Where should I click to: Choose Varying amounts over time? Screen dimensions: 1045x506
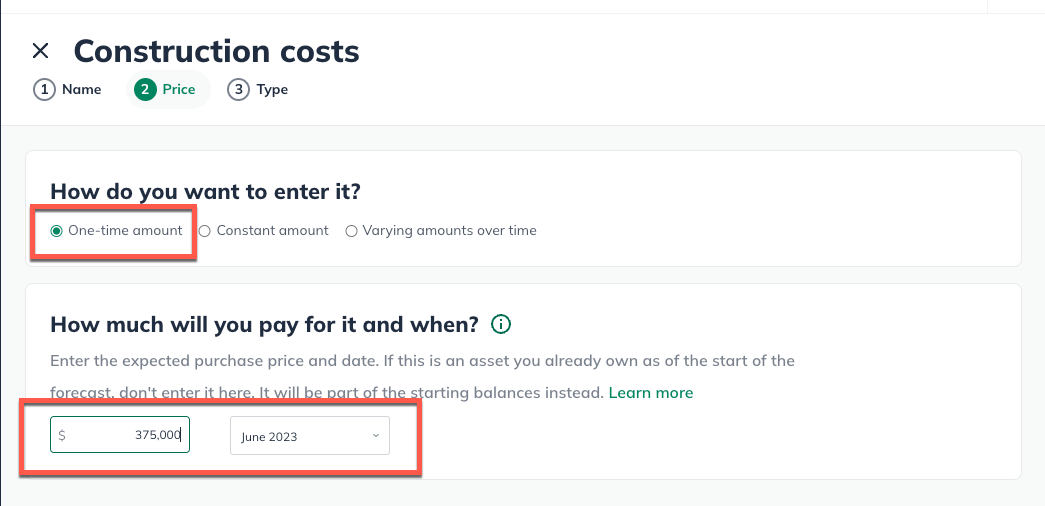pyautogui.click(x=441, y=231)
